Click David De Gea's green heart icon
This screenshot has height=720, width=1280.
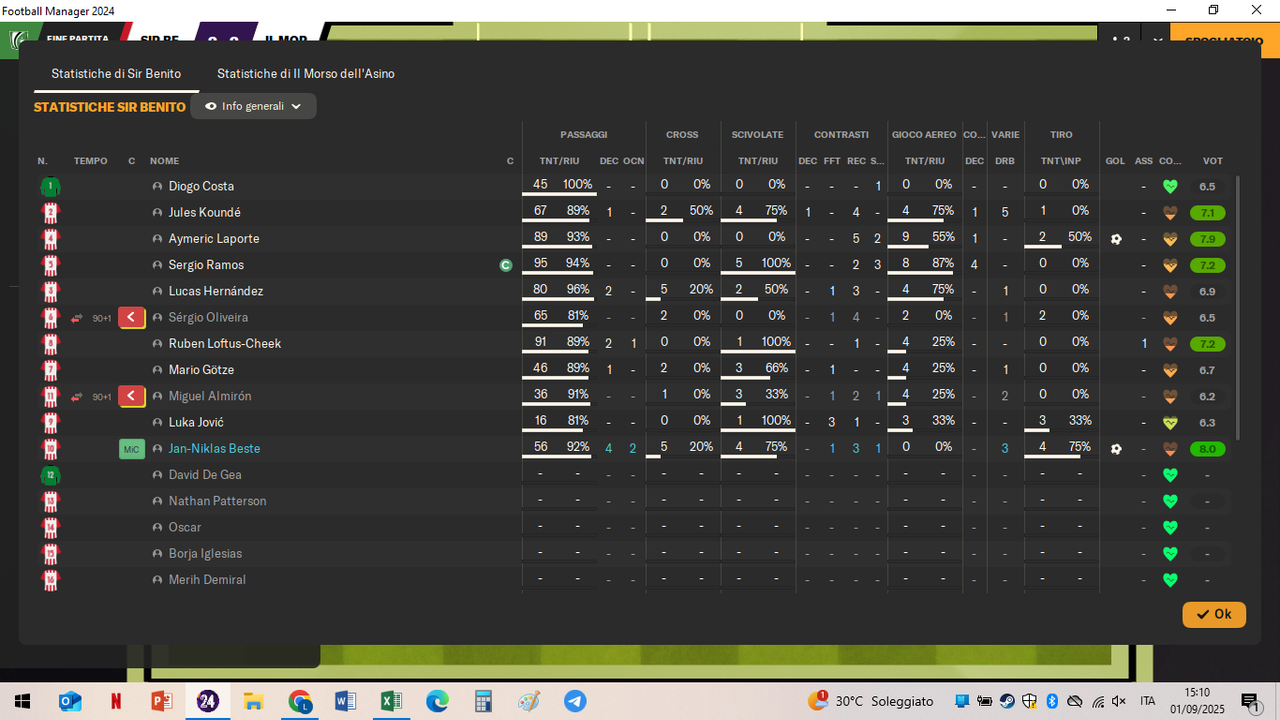pyautogui.click(x=1170, y=475)
